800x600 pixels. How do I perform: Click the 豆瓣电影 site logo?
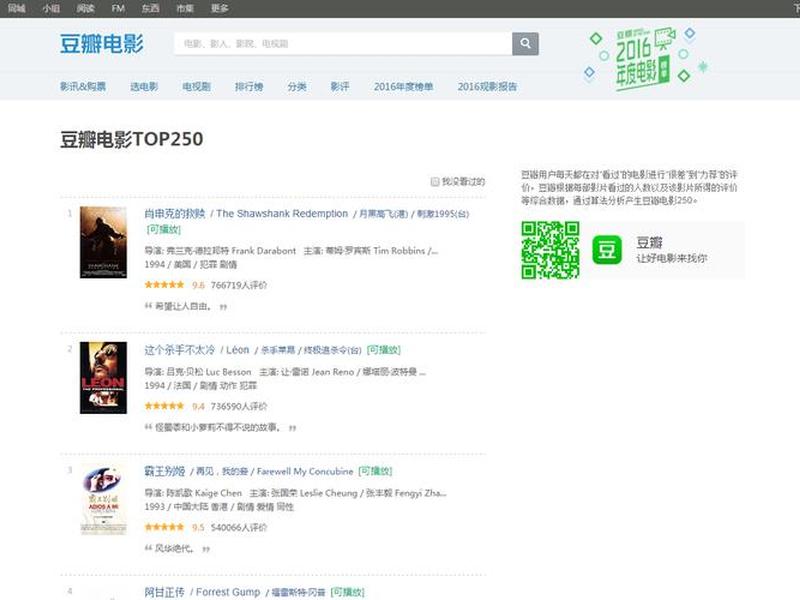pyautogui.click(x=102, y=44)
